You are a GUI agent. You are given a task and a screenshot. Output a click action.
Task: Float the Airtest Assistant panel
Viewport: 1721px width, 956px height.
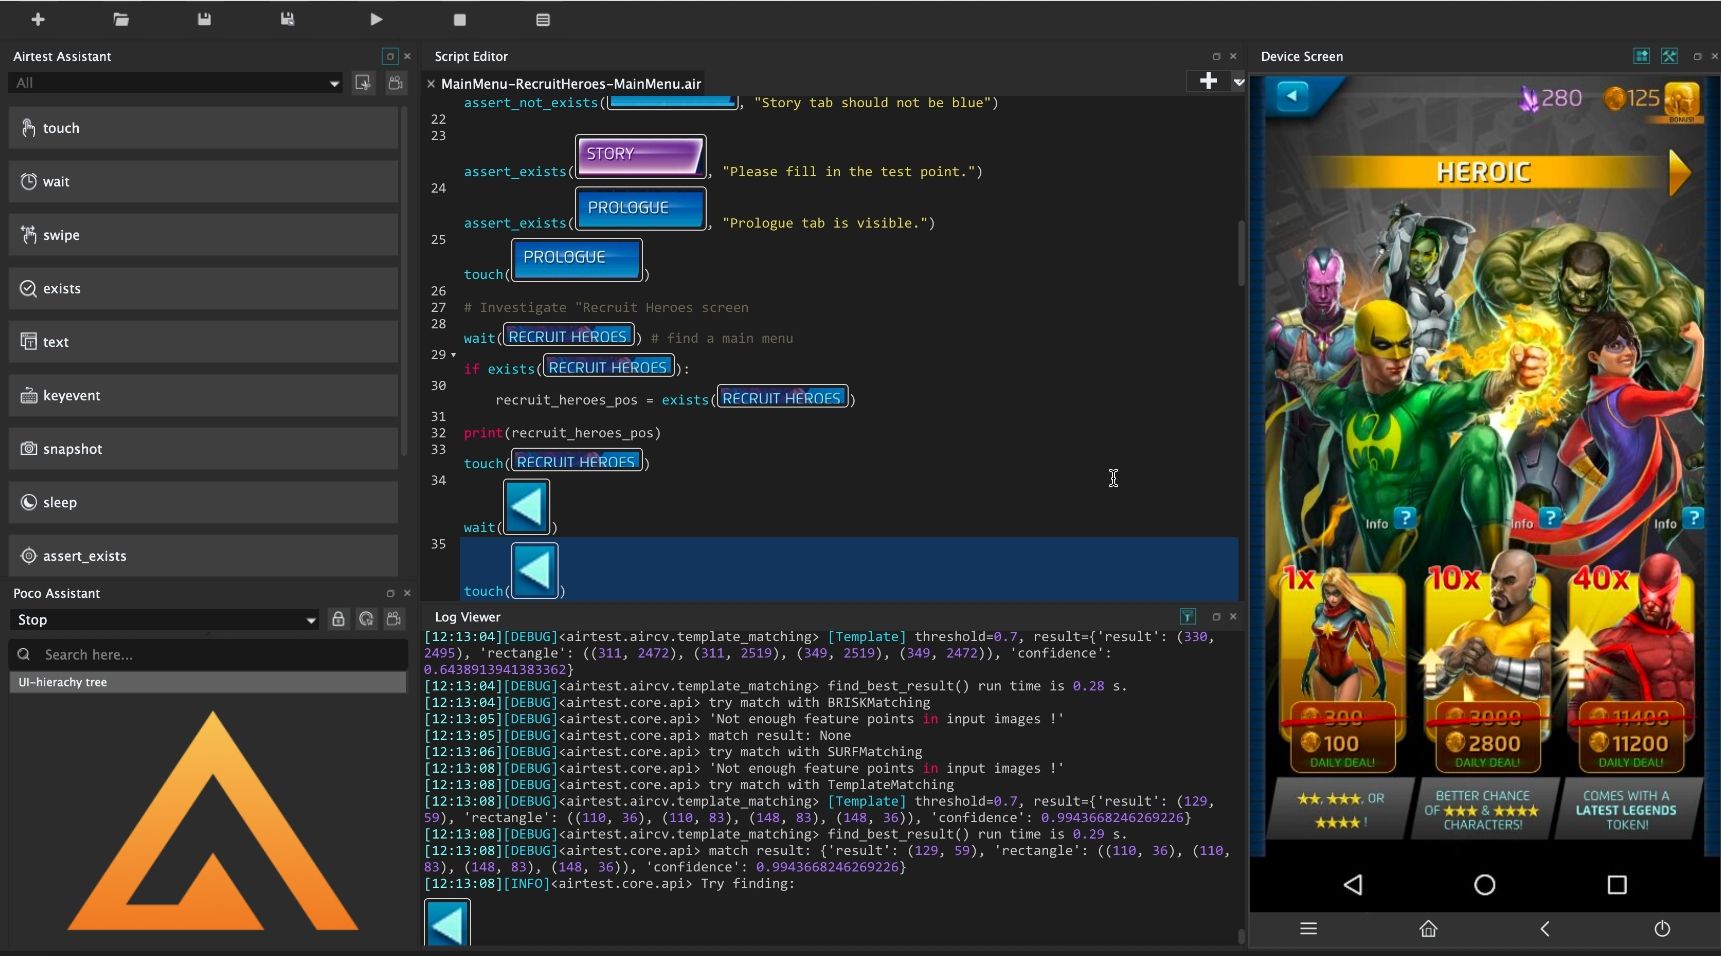coord(390,56)
